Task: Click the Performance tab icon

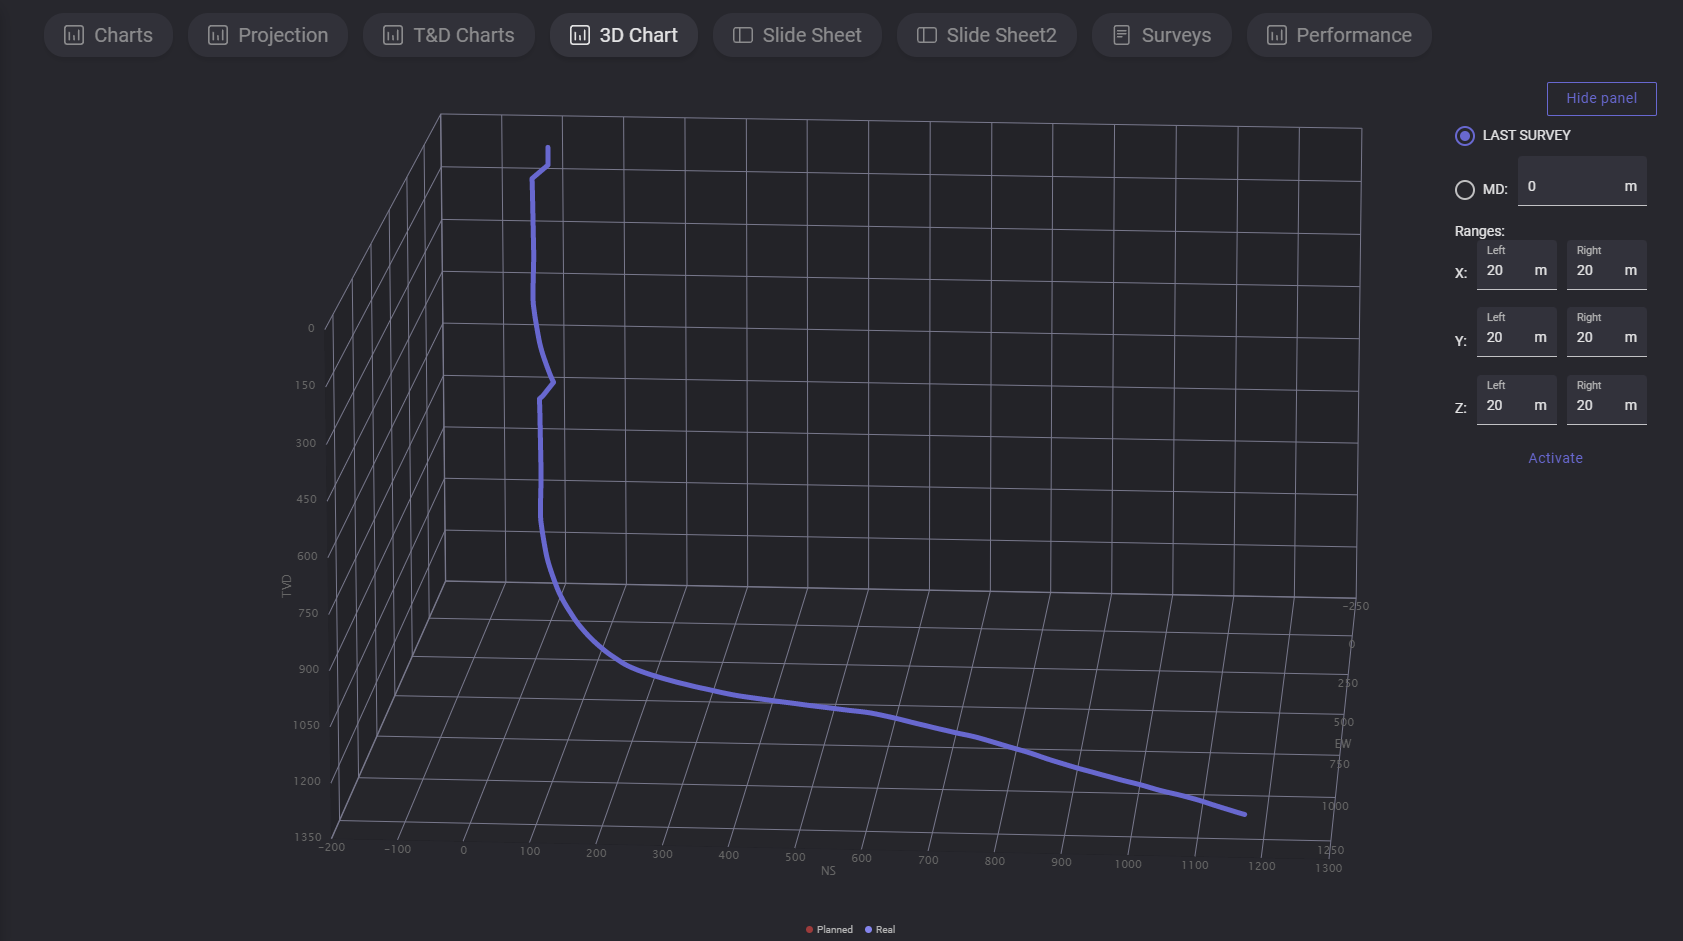Action: tap(1277, 35)
